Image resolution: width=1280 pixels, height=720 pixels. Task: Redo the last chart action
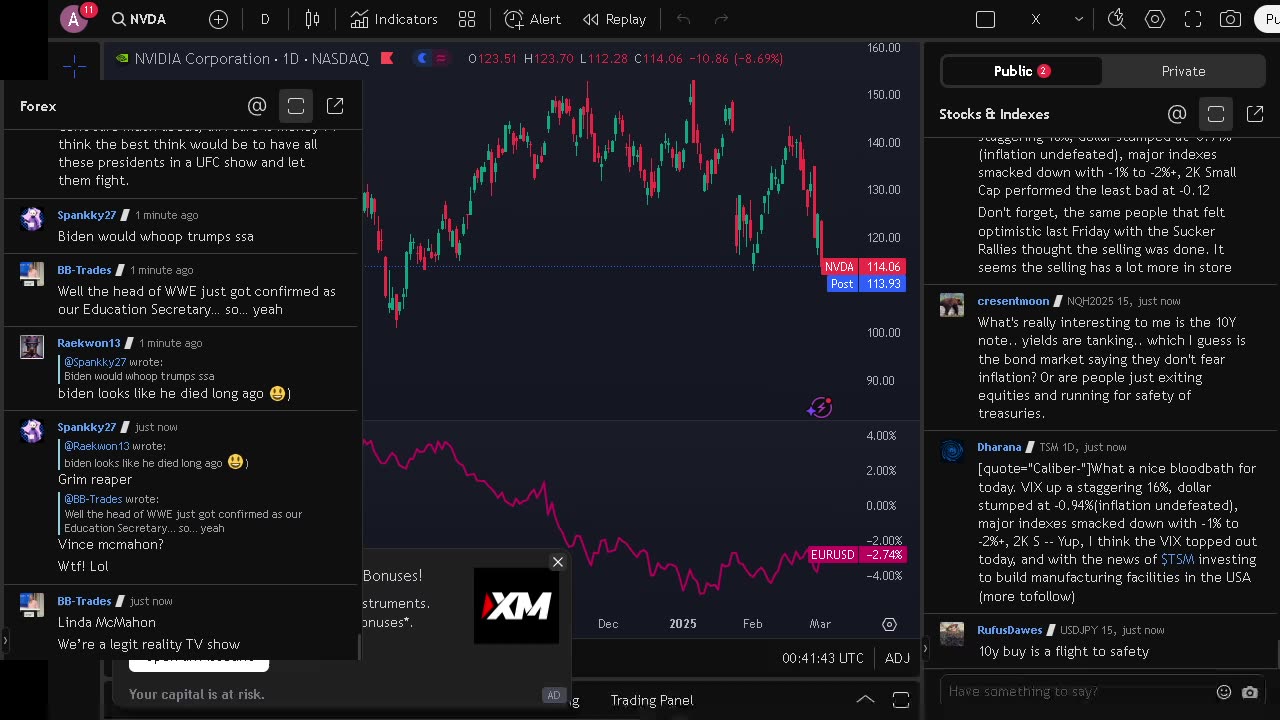tap(722, 19)
